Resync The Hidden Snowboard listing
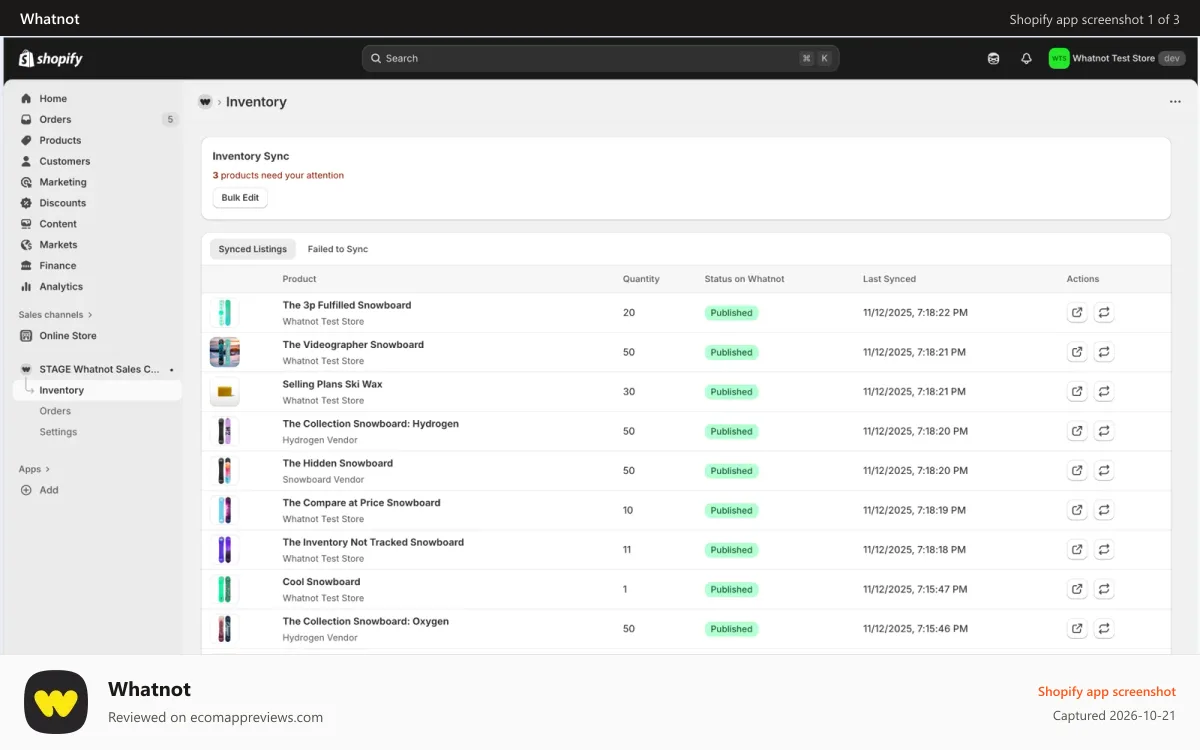 pyautogui.click(x=1104, y=471)
